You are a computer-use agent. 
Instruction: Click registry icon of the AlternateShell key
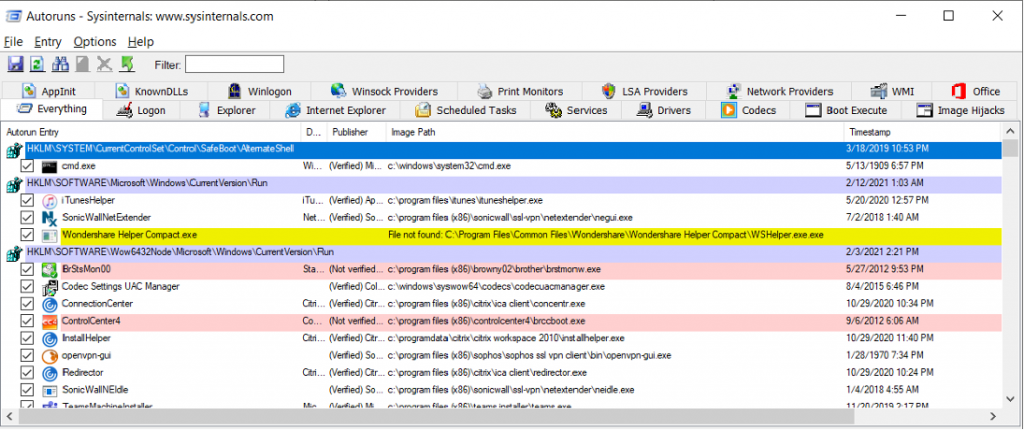(x=14, y=151)
